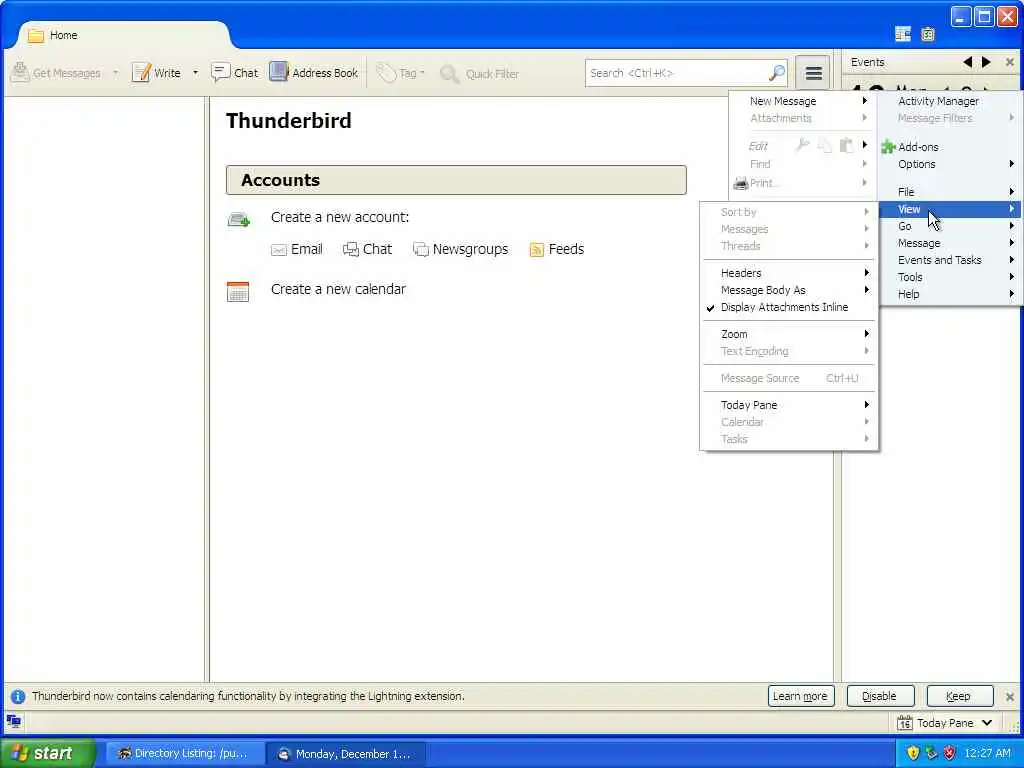Click the Get Messages toolbar icon
This screenshot has width=1024, height=768.
[x=20, y=72]
